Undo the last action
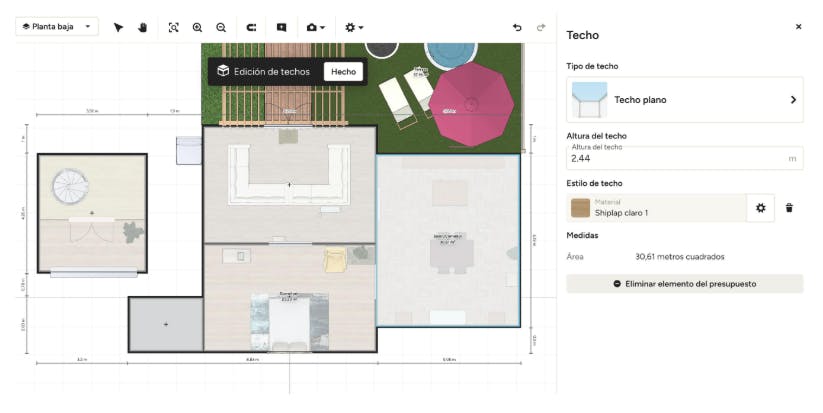Screen dimensions: 823x413 517,27
